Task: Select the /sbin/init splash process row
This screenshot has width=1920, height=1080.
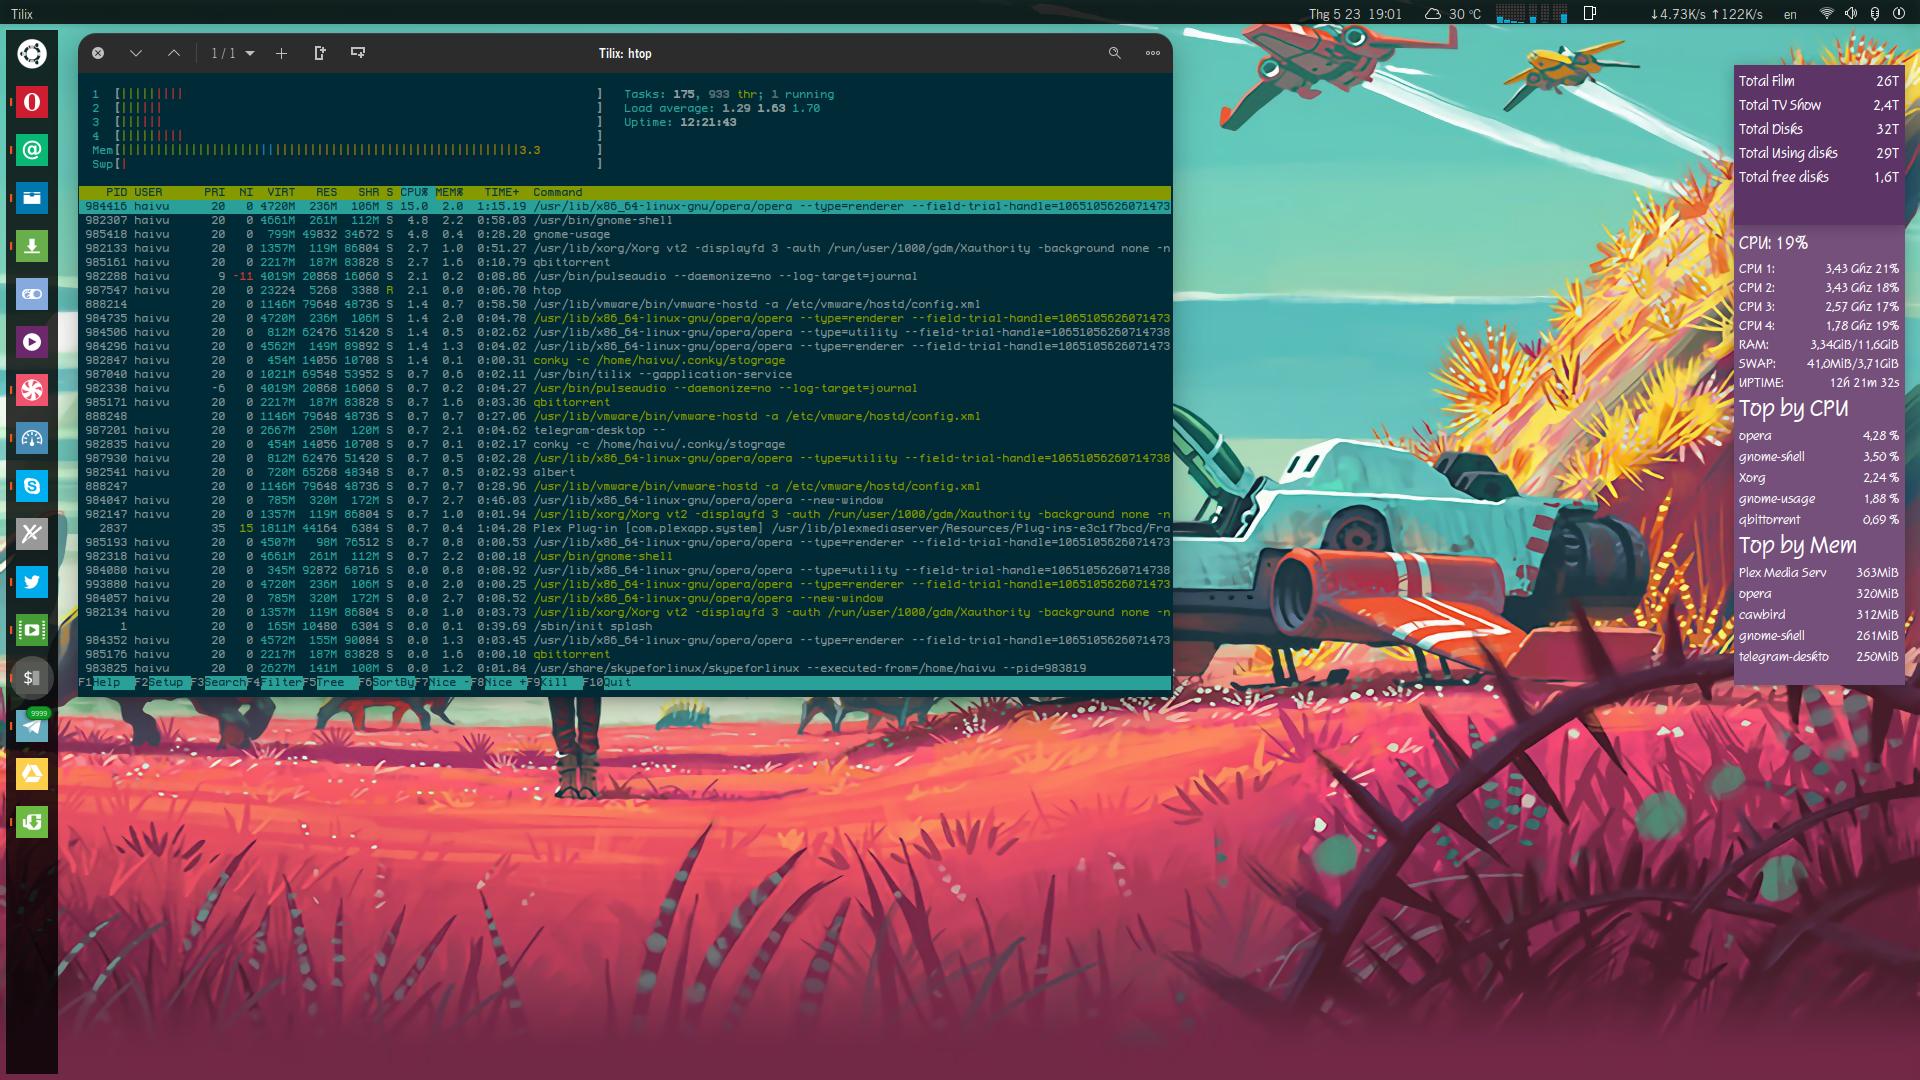Action: [624, 626]
